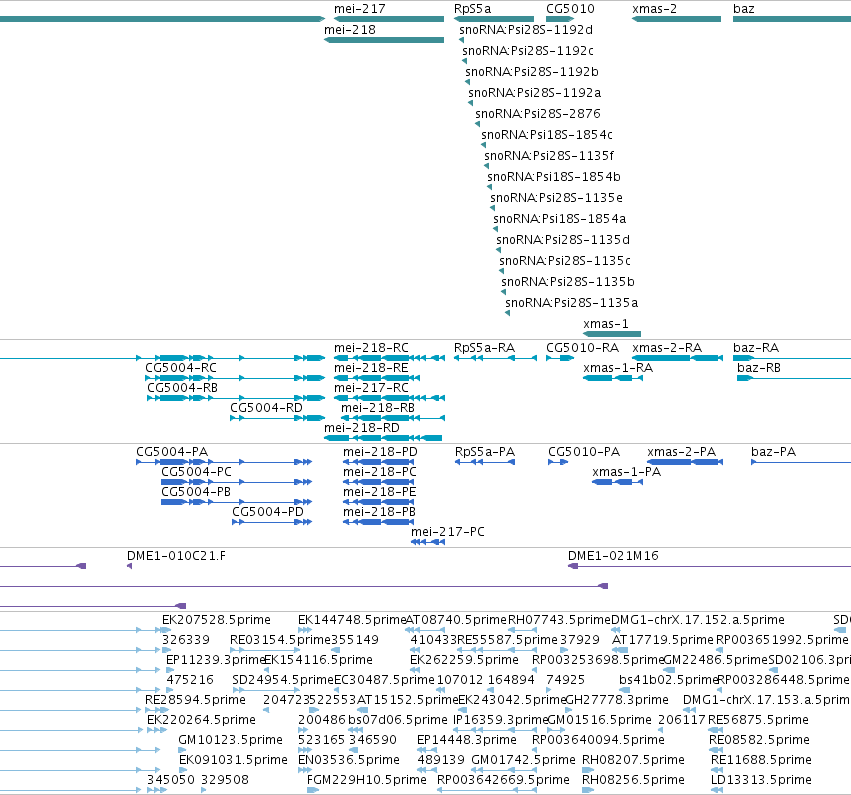This screenshot has height=795, width=851.
Task: Select protein xmas-2-PA
Action: (681, 452)
